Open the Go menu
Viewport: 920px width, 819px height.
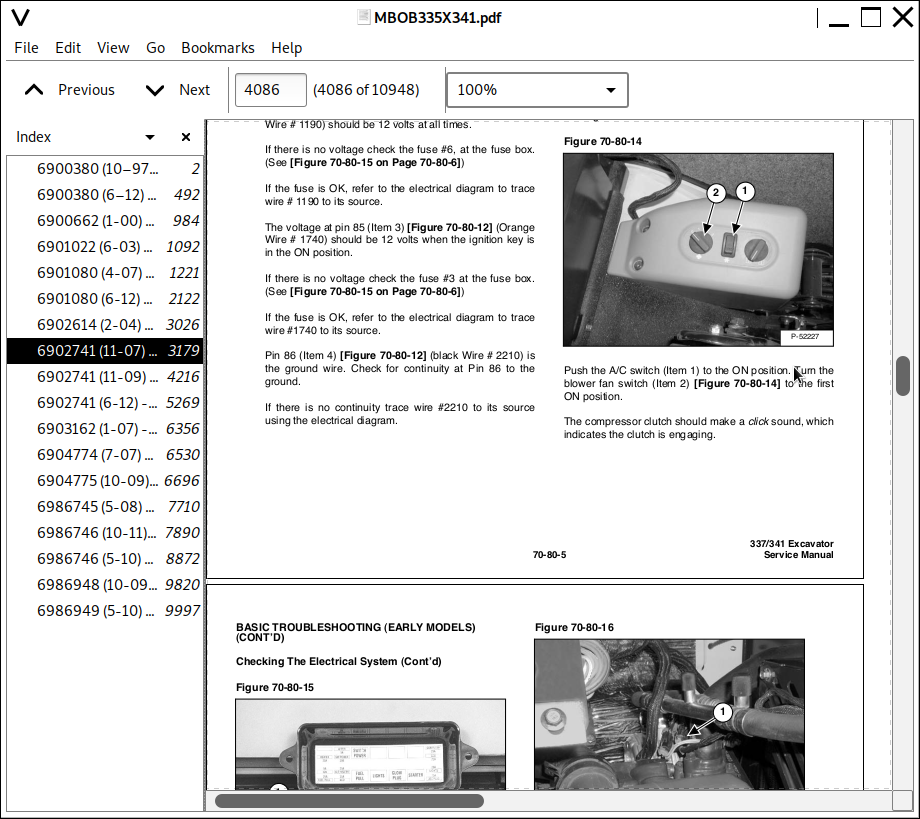tap(155, 48)
